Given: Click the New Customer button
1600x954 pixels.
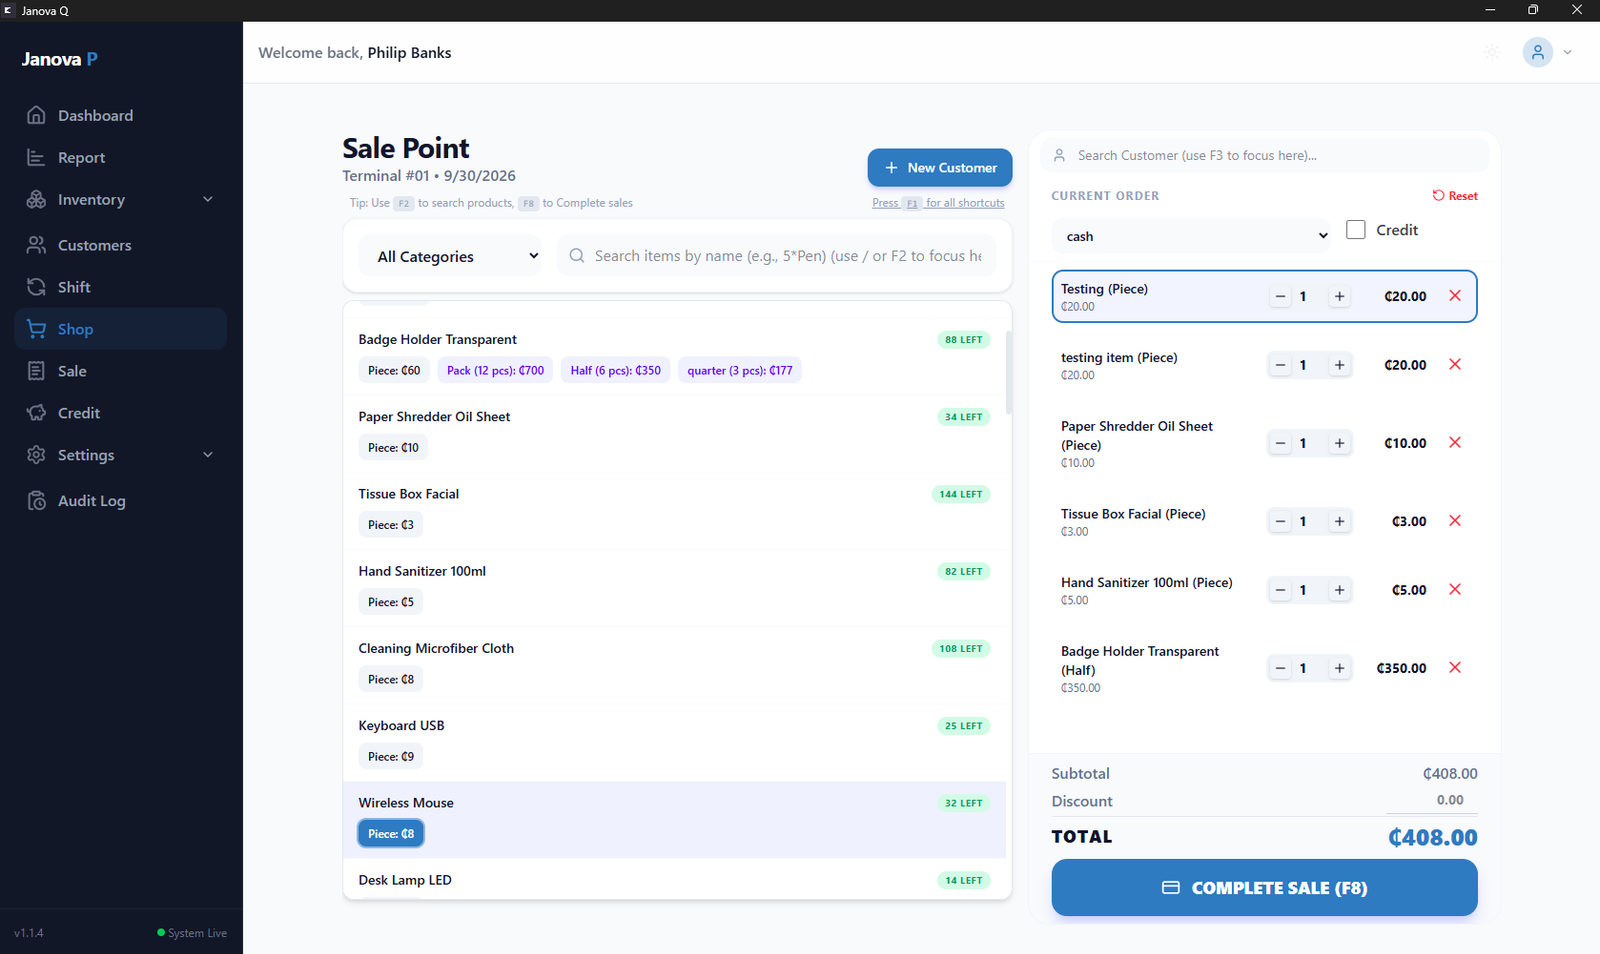Looking at the screenshot, I should (940, 168).
